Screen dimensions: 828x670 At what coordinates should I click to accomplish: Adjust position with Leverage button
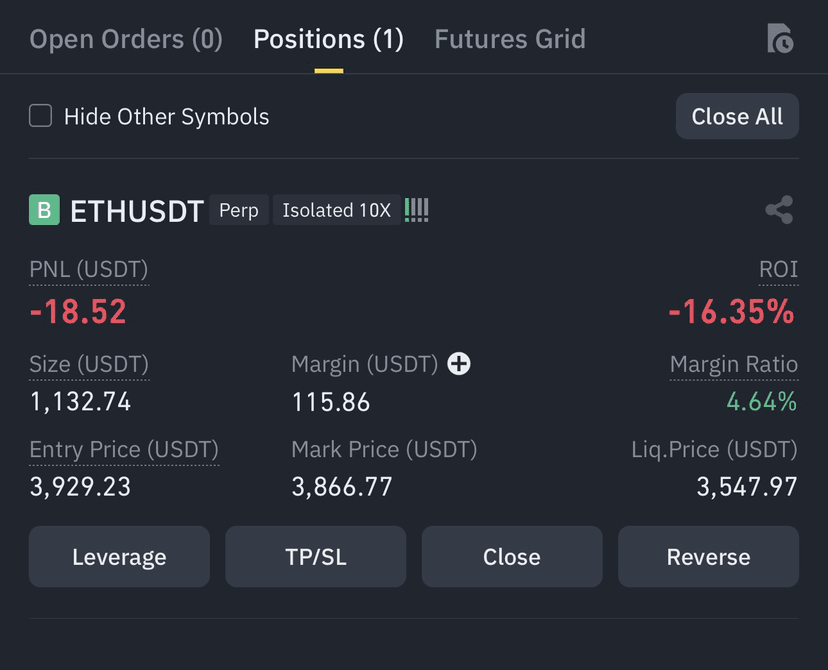pyautogui.click(x=119, y=556)
